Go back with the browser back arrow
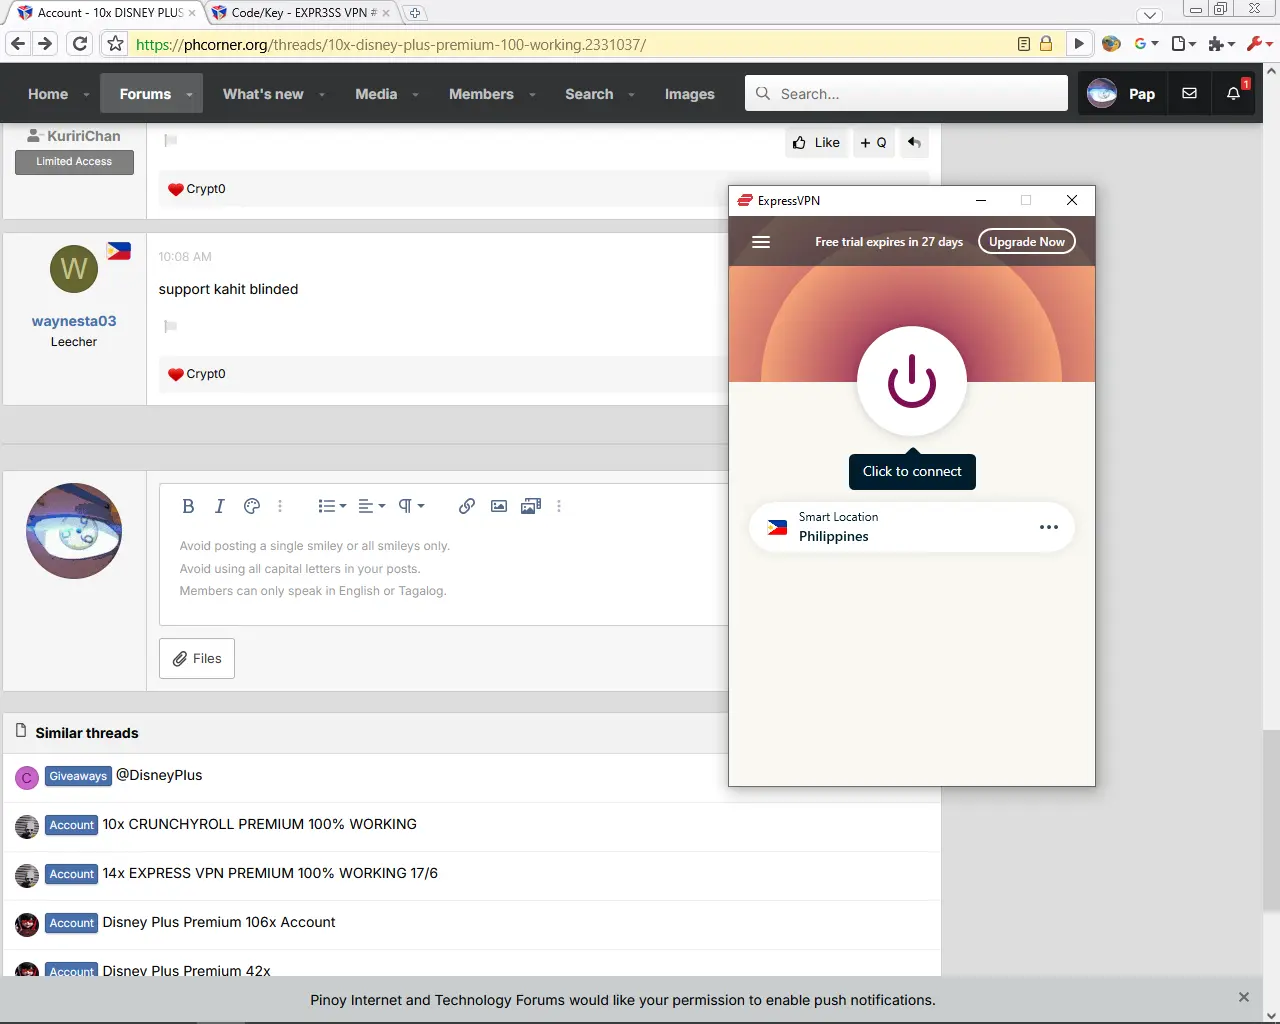This screenshot has width=1280, height=1024. 18,44
